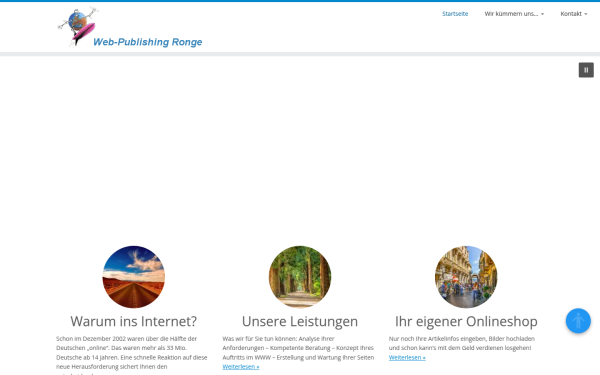
Task: Click paragraph starting 'Schon im Dezember 2002'
Action: (132, 355)
